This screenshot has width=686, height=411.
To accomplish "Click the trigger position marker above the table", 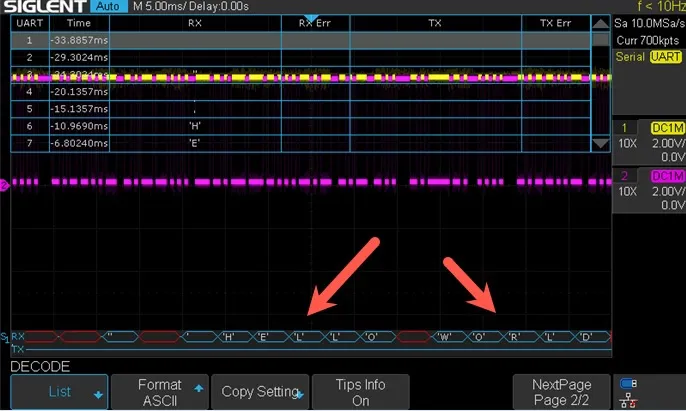I will (310, 18).
